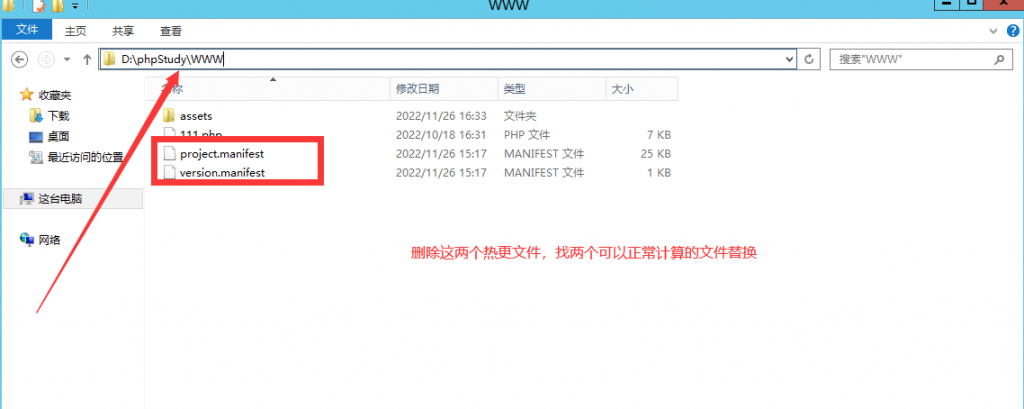Image resolution: width=1024 pixels, height=409 pixels.
Task: Click the 下载 folder icon
Action: tap(37, 116)
